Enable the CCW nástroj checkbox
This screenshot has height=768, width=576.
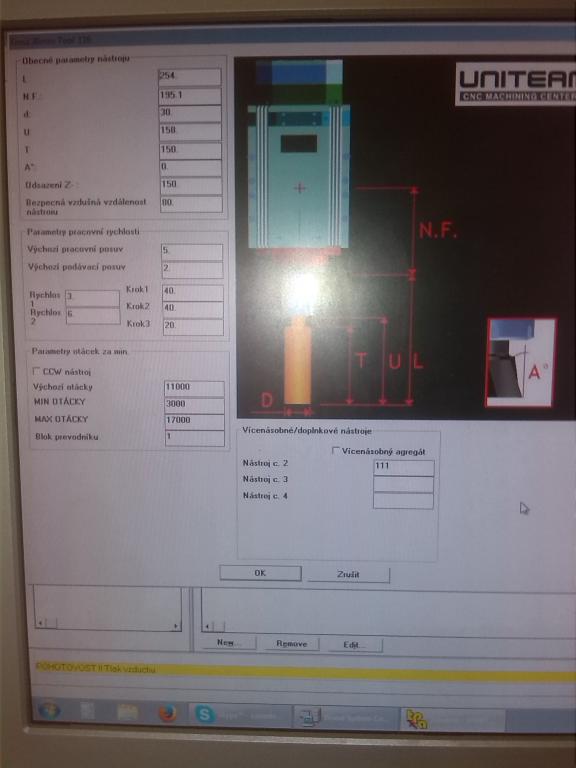[36, 371]
